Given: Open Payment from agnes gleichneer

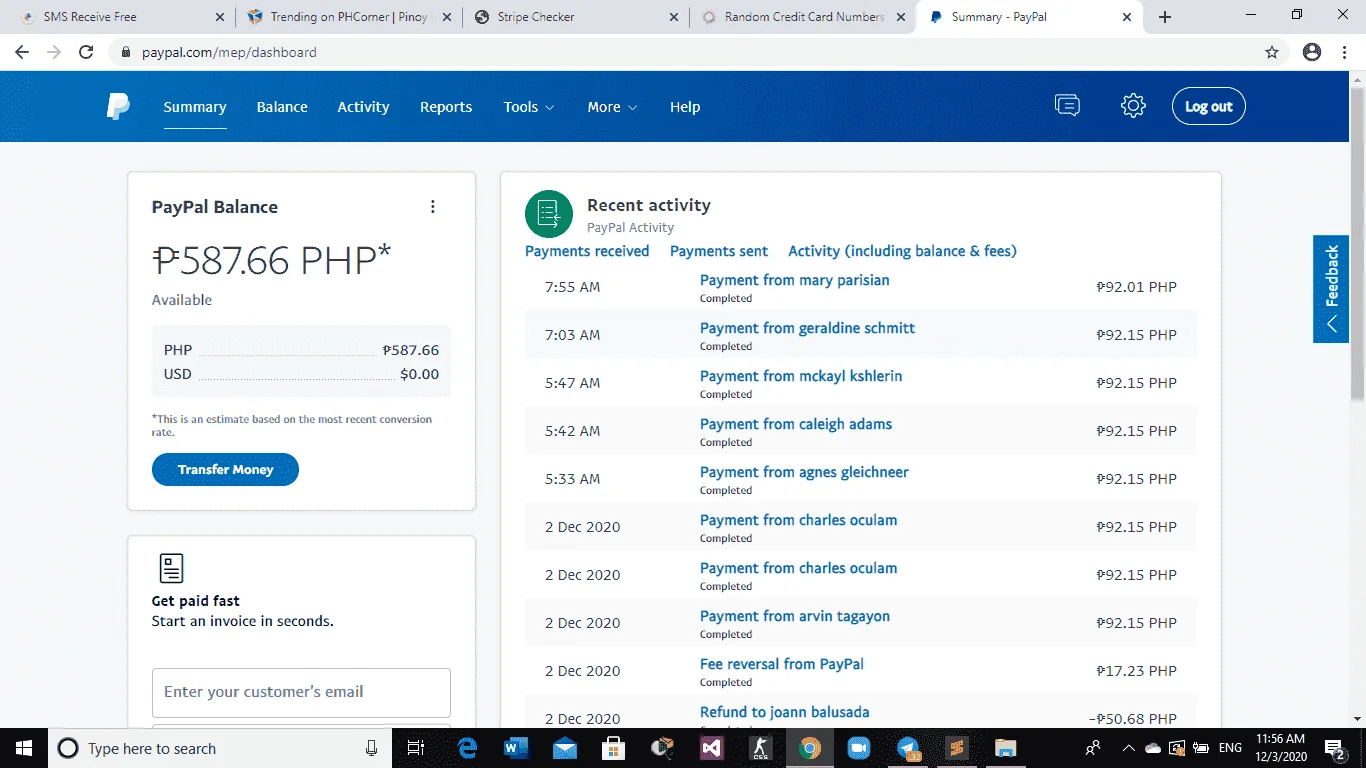Looking at the screenshot, I should tap(804, 472).
